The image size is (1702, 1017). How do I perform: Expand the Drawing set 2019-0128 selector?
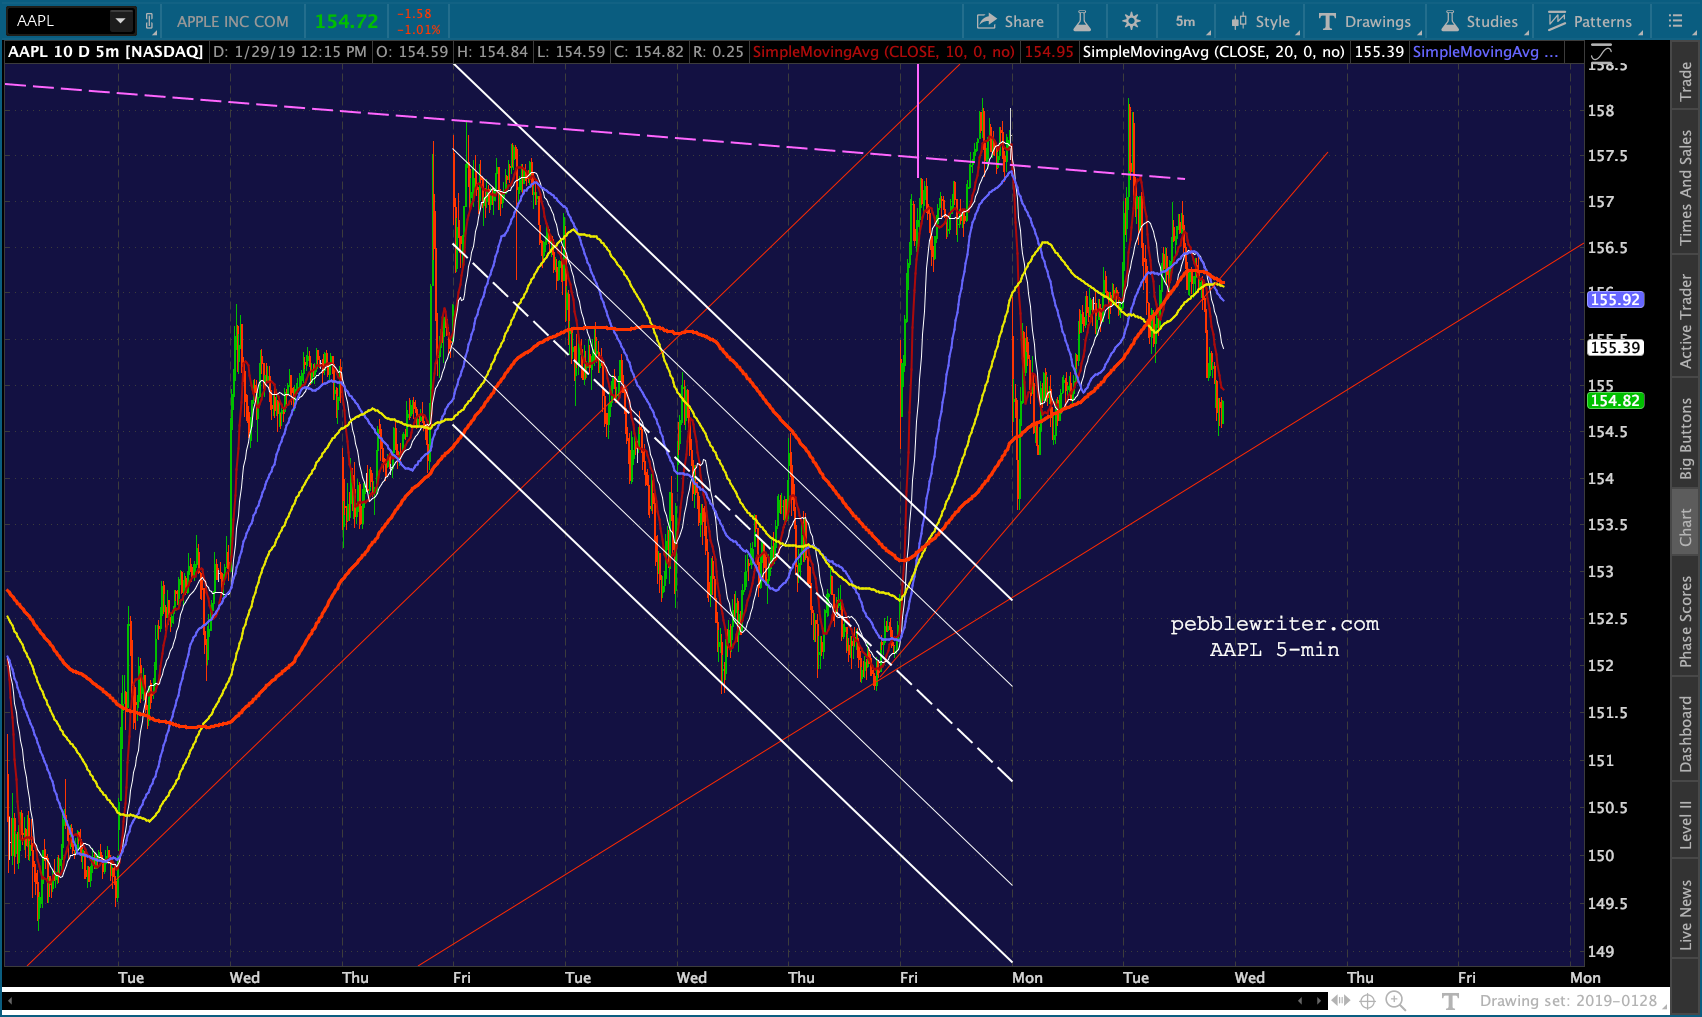pyautogui.click(x=1568, y=1001)
